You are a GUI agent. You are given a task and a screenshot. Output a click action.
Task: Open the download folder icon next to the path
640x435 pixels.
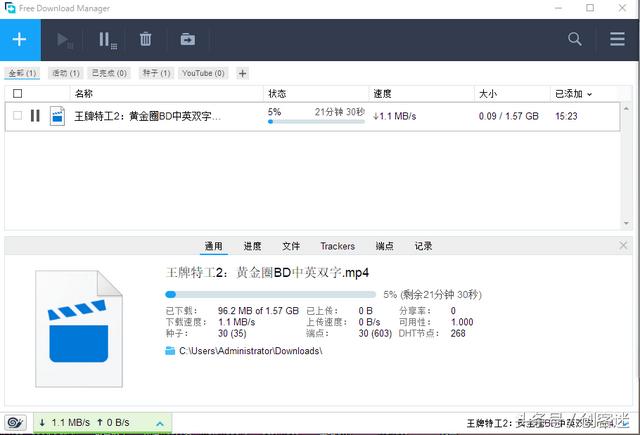tap(170, 351)
